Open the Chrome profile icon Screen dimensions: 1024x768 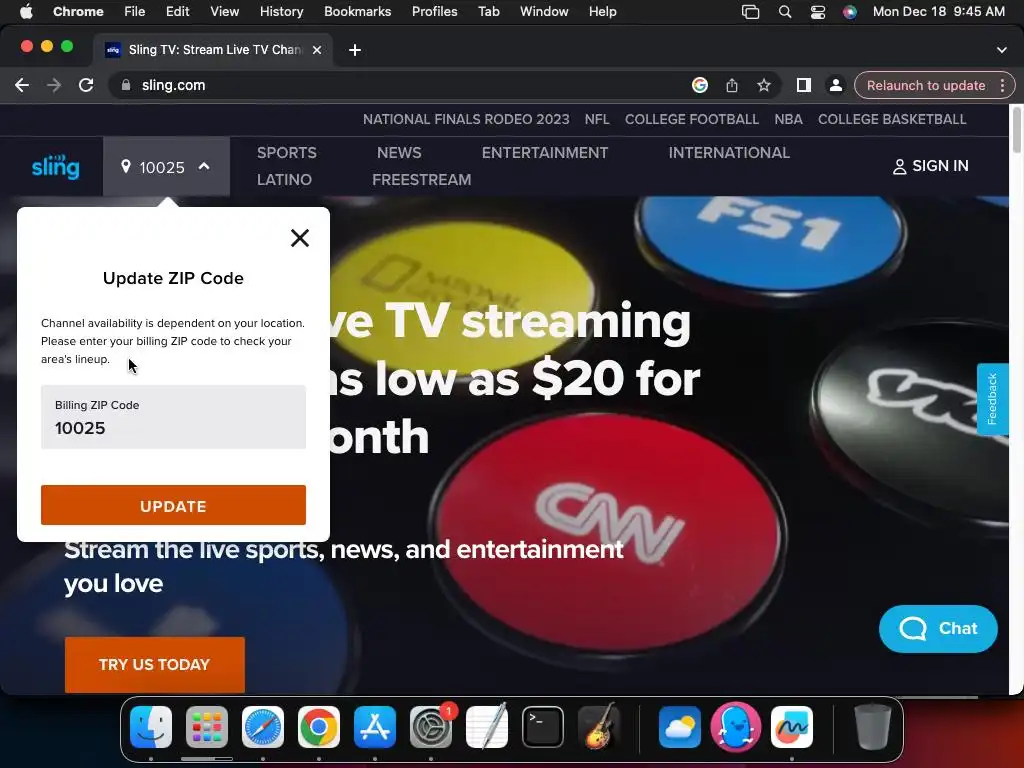835,86
